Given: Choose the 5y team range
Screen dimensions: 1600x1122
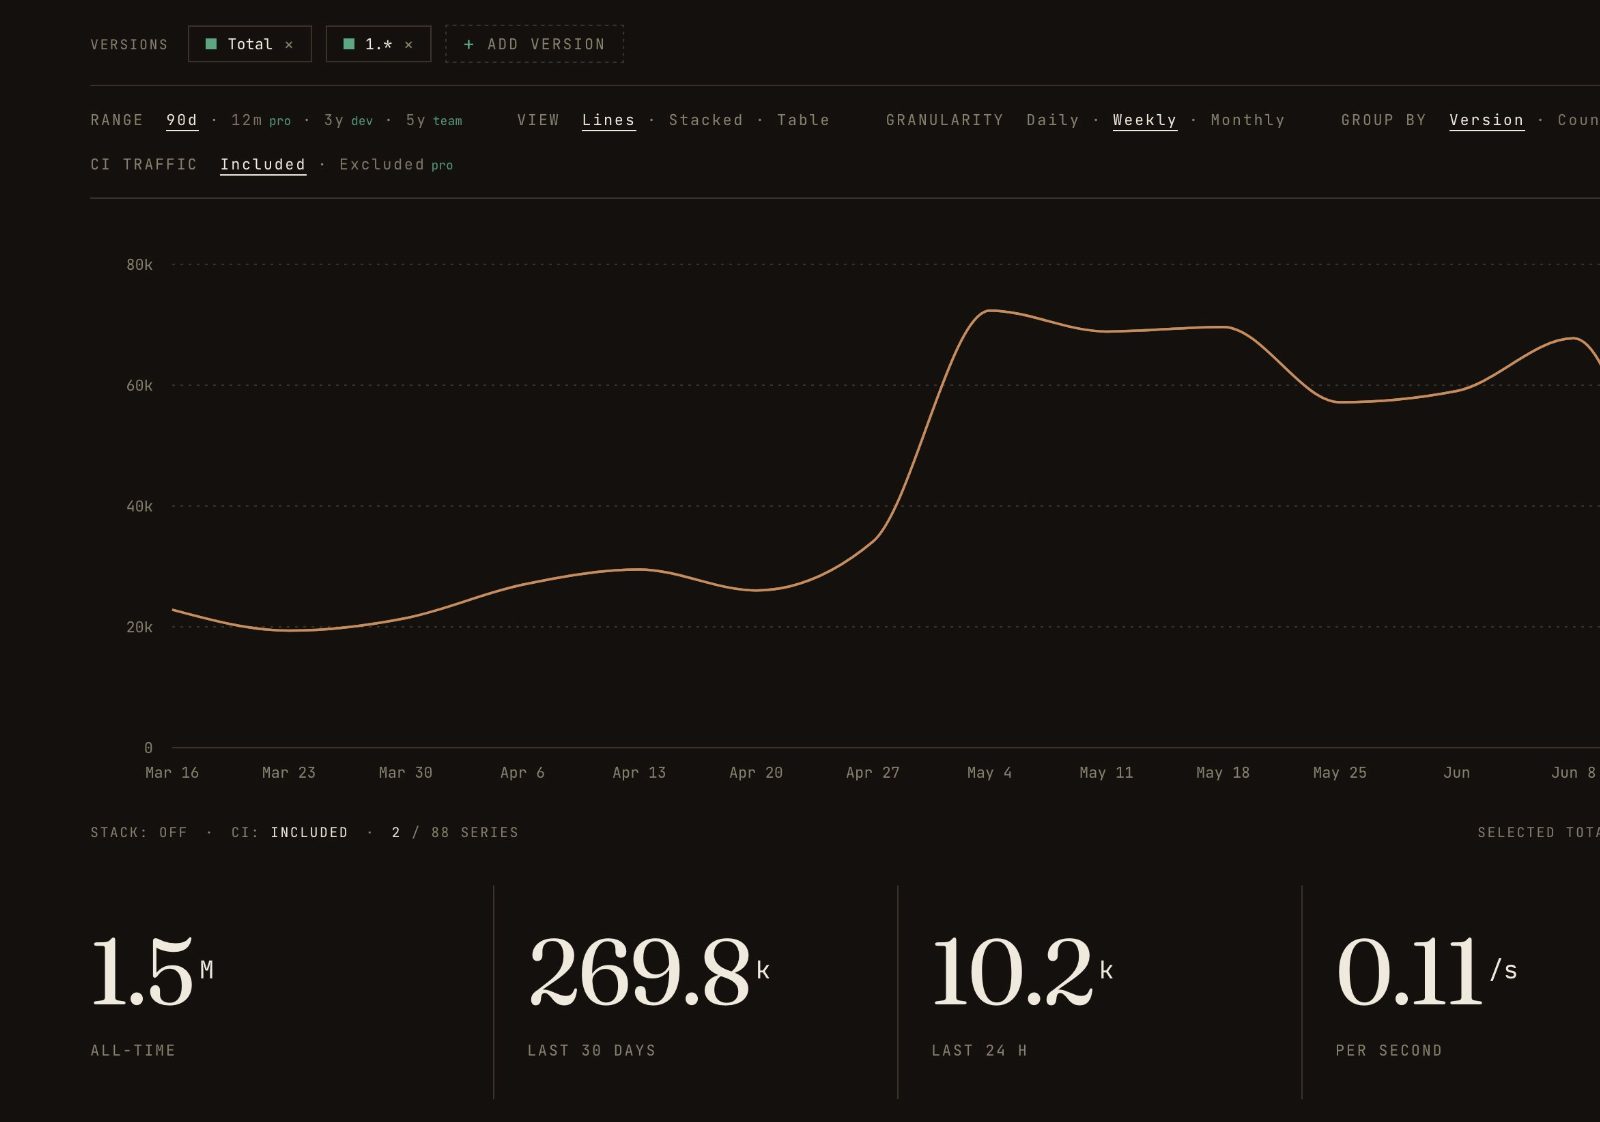Looking at the screenshot, I should pyautogui.click(x=434, y=120).
